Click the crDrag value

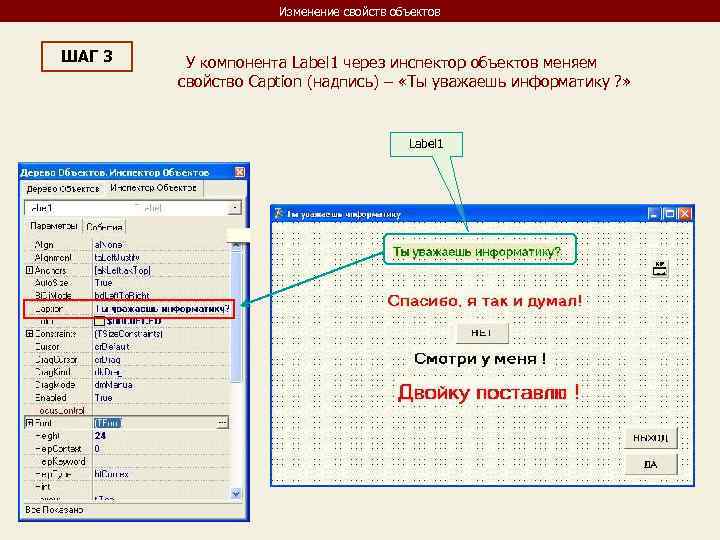pyautogui.click(x=107, y=360)
